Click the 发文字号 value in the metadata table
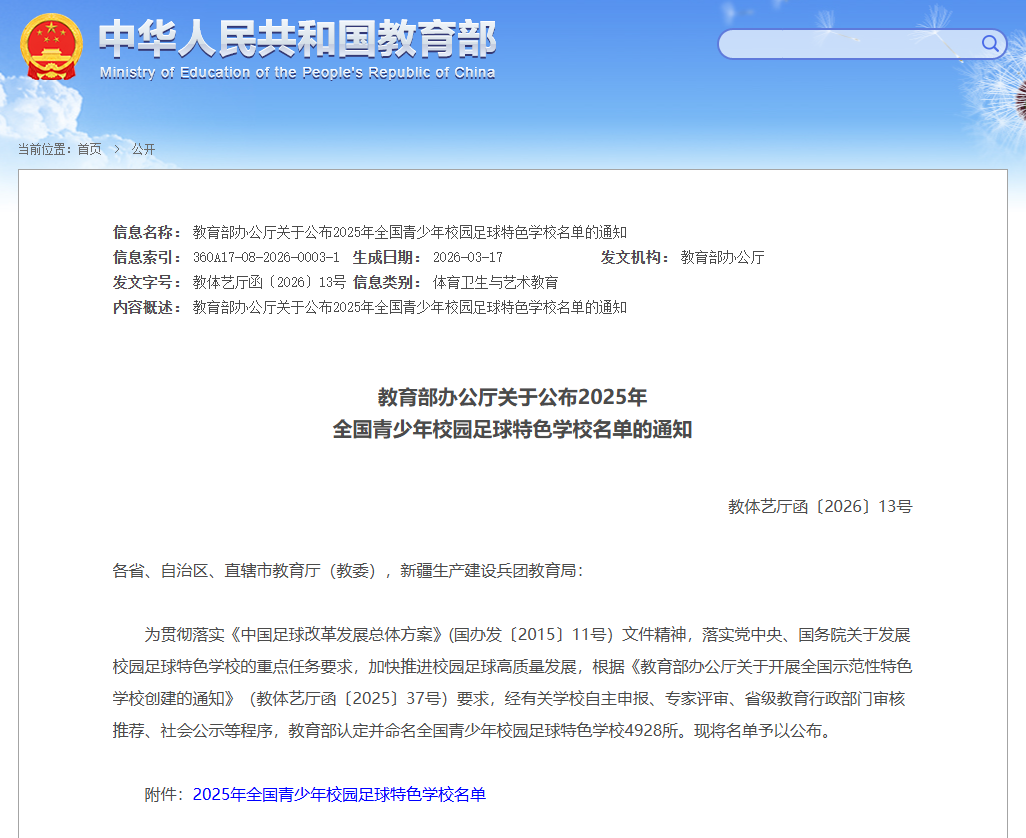Image resolution: width=1026 pixels, height=838 pixels. pyautogui.click(x=269, y=282)
